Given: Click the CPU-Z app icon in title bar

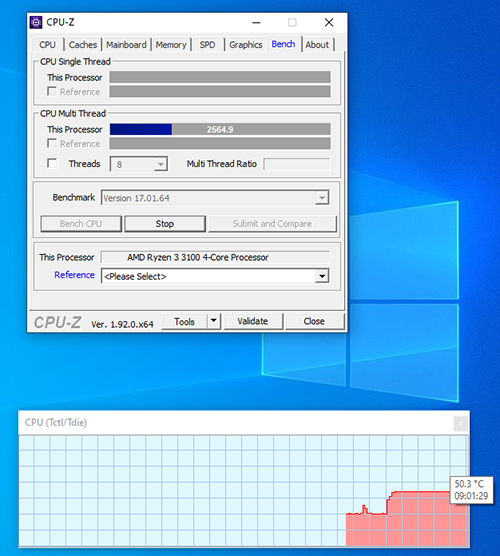Looking at the screenshot, I should (36, 22).
